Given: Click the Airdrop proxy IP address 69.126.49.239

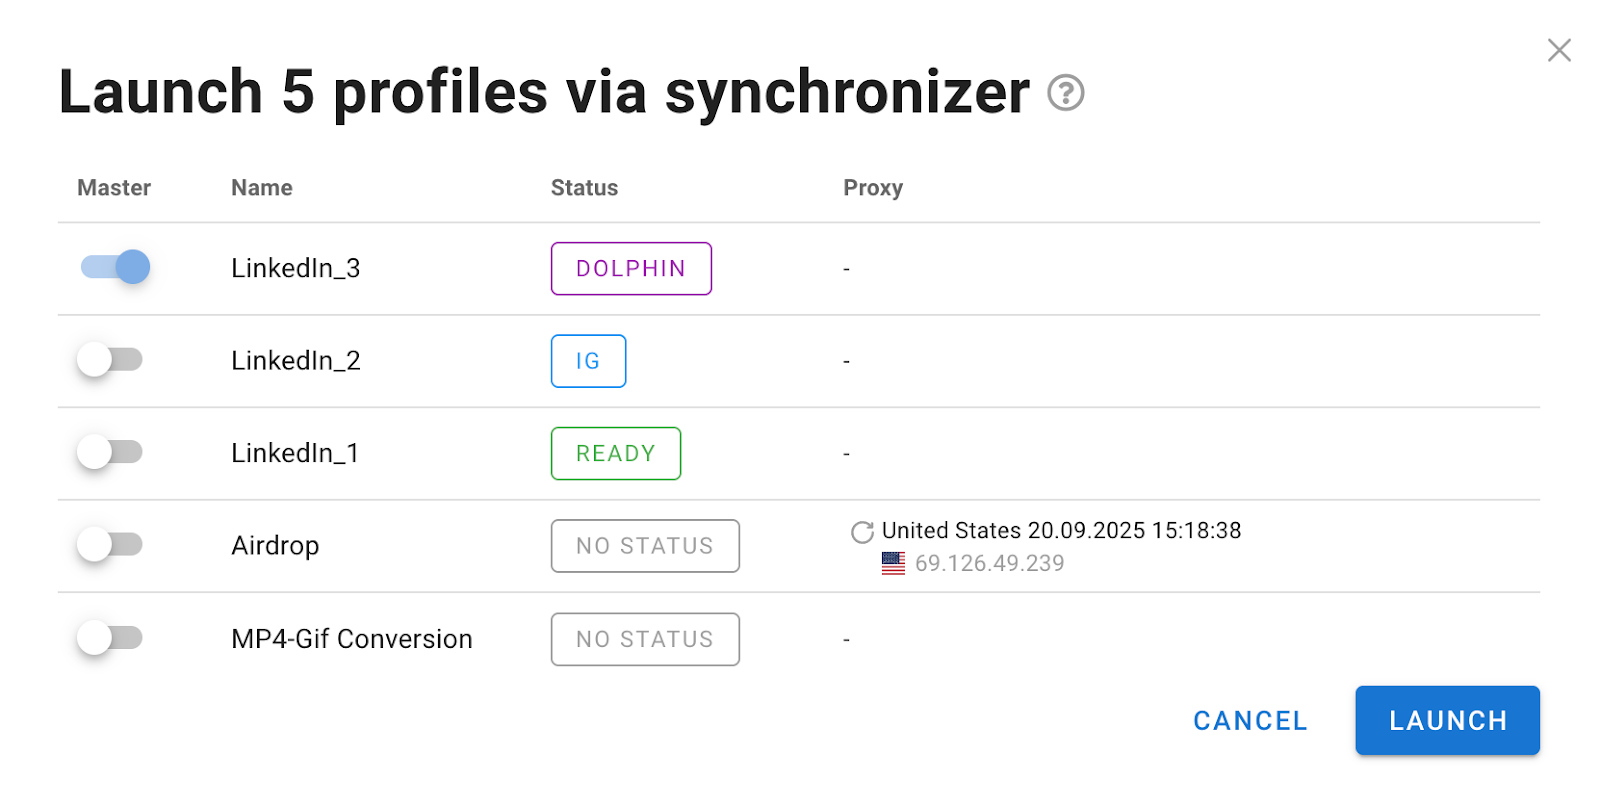Looking at the screenshot, I should (989, 564).
